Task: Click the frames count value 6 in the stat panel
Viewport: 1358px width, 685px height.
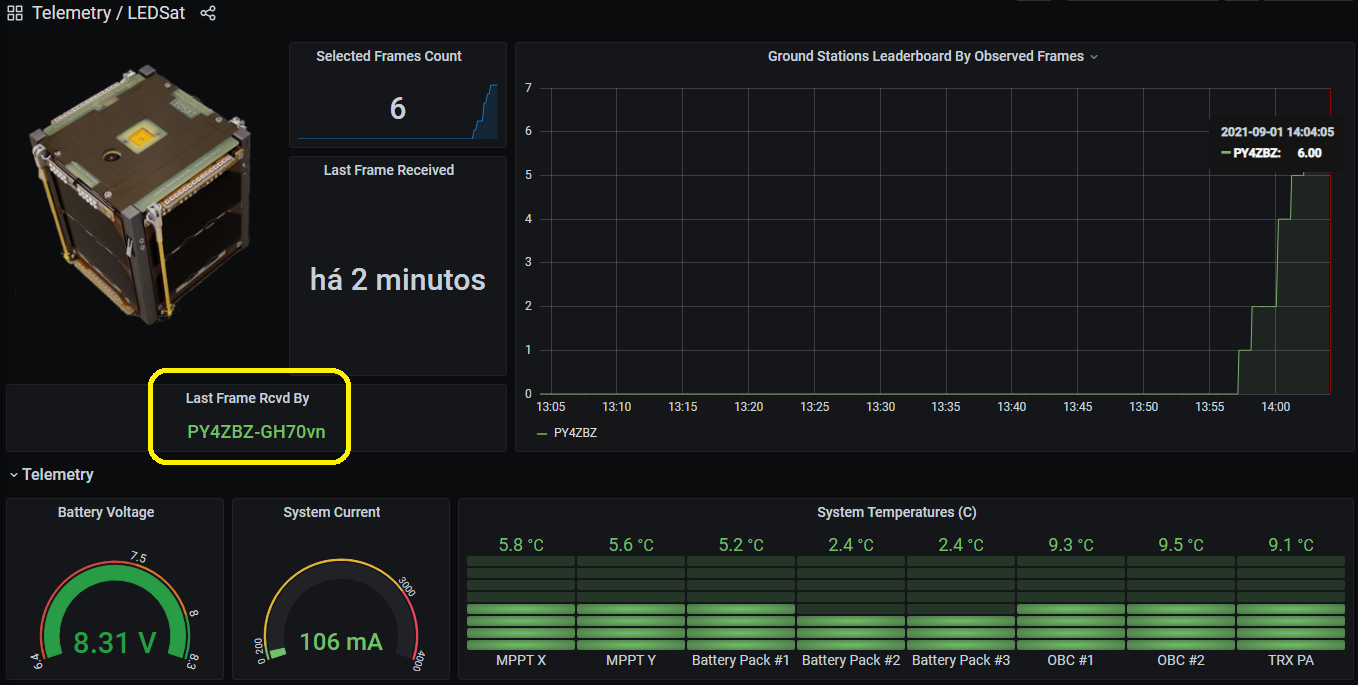Action: (x=398, y=109)
